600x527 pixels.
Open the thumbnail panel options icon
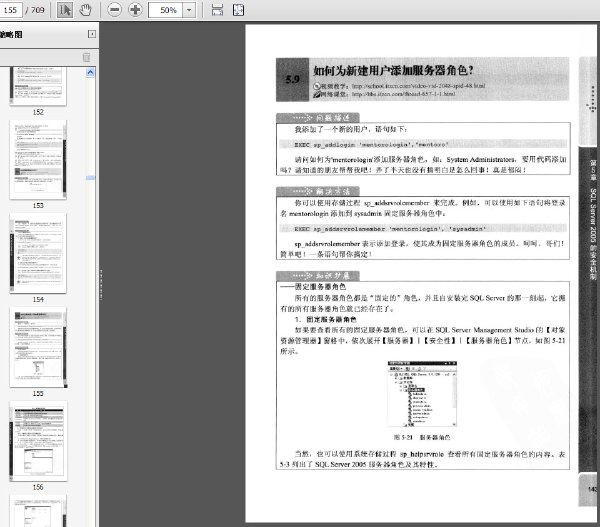tap(86, 57)
